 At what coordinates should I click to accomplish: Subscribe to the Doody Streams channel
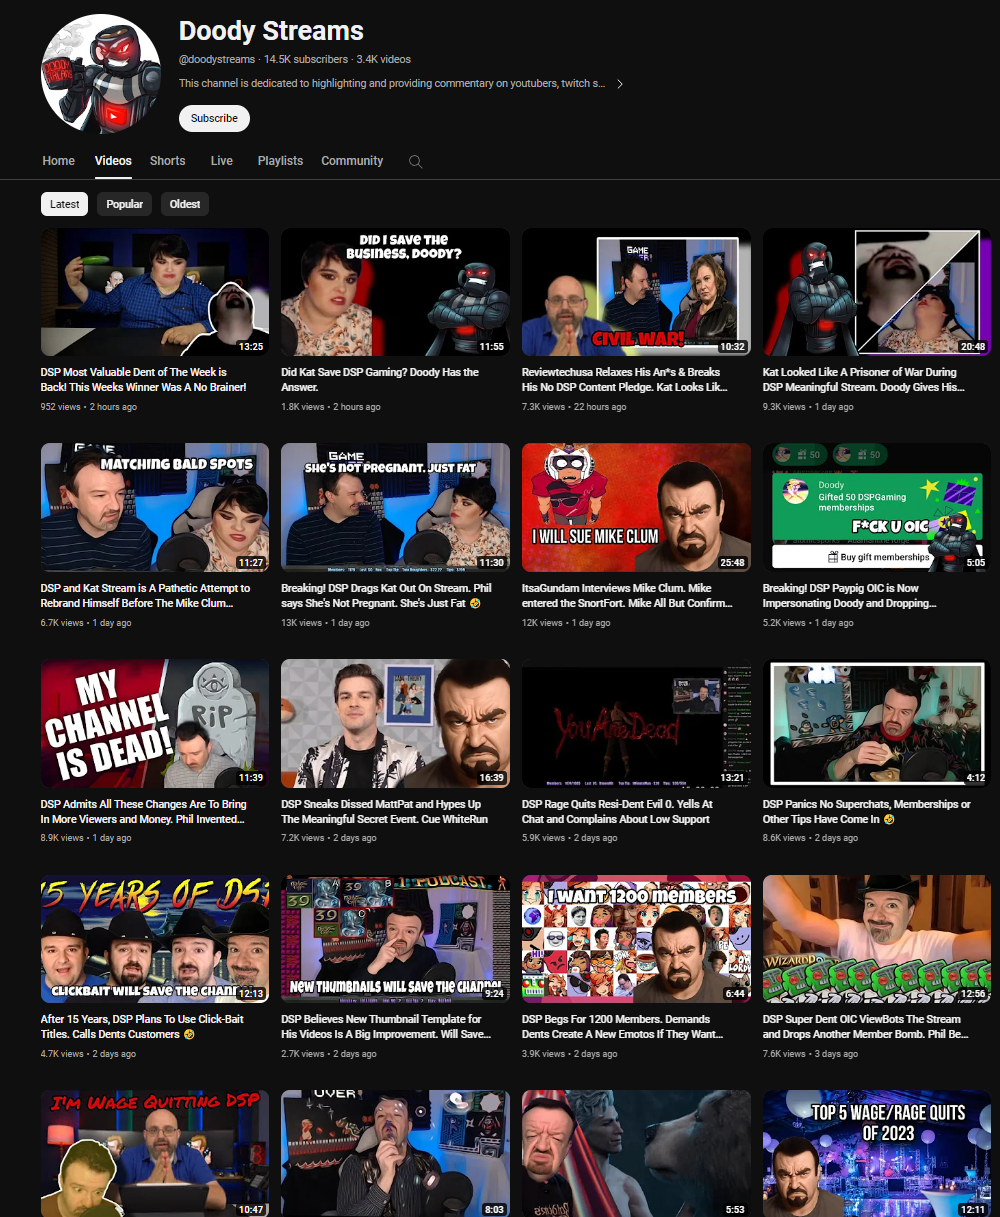click(x=214, y=118)
